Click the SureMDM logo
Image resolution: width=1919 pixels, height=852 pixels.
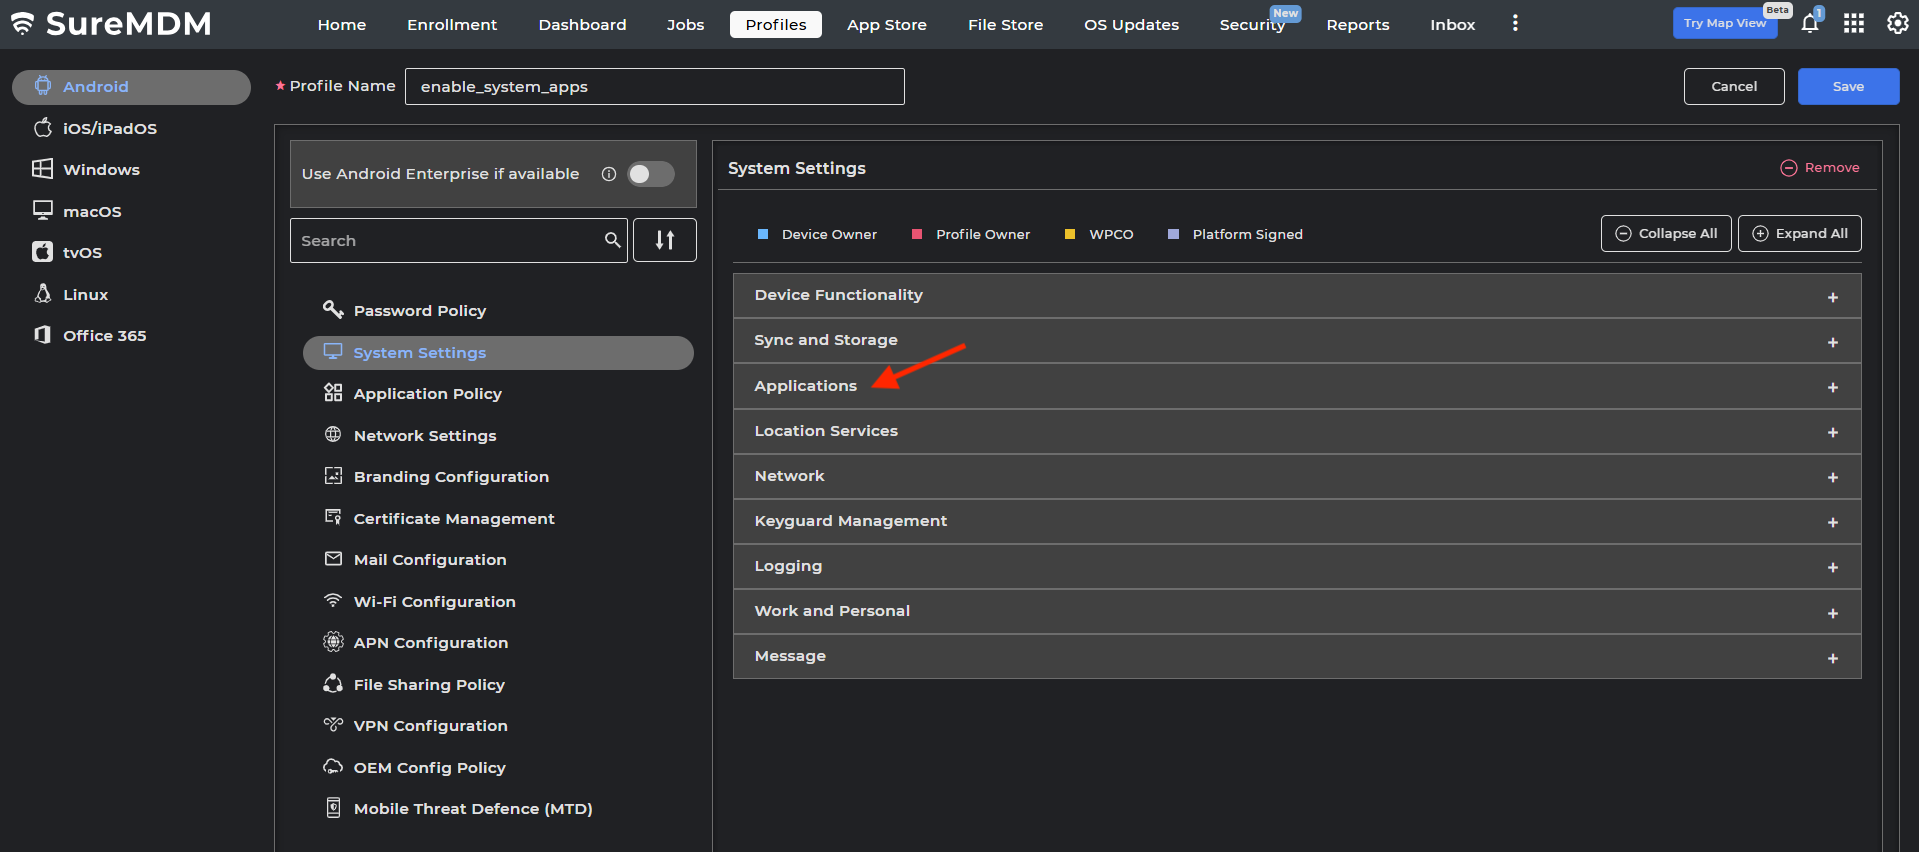pos(112,24)
